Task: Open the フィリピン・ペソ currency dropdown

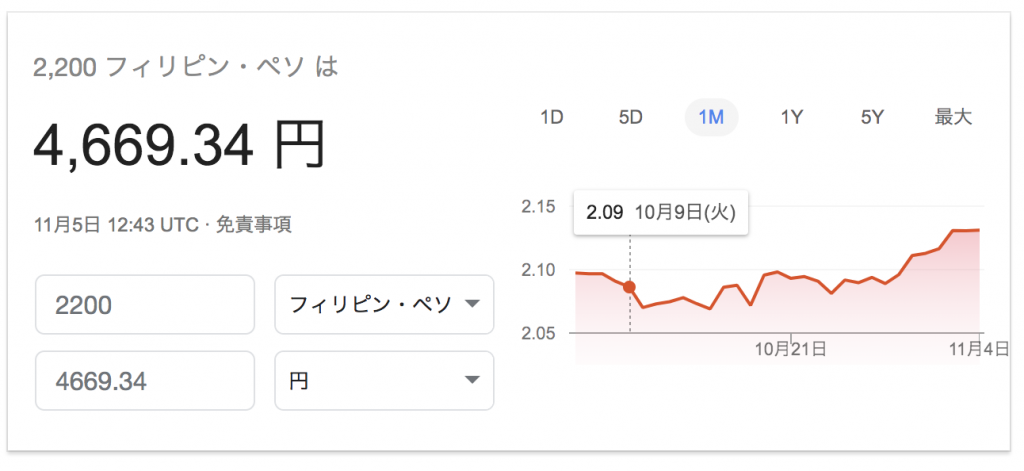Action: click(384, 304)
